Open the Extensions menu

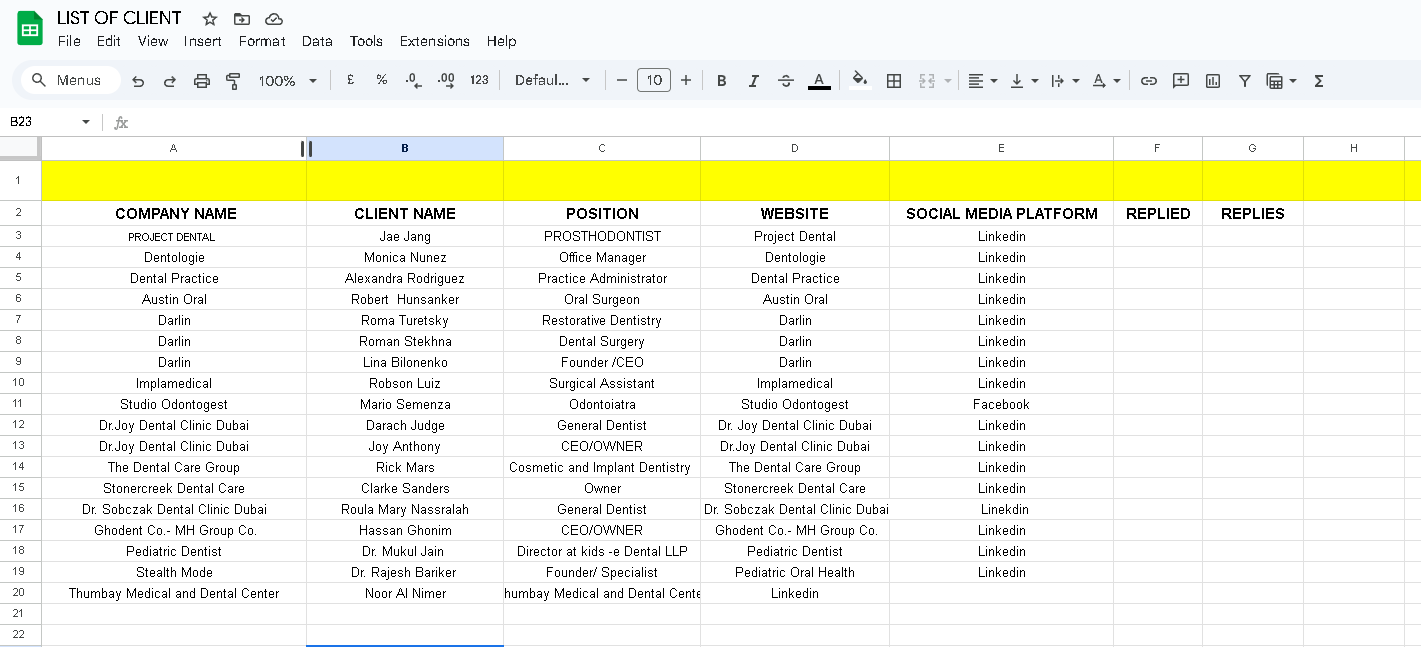click(x=435, y=41)
